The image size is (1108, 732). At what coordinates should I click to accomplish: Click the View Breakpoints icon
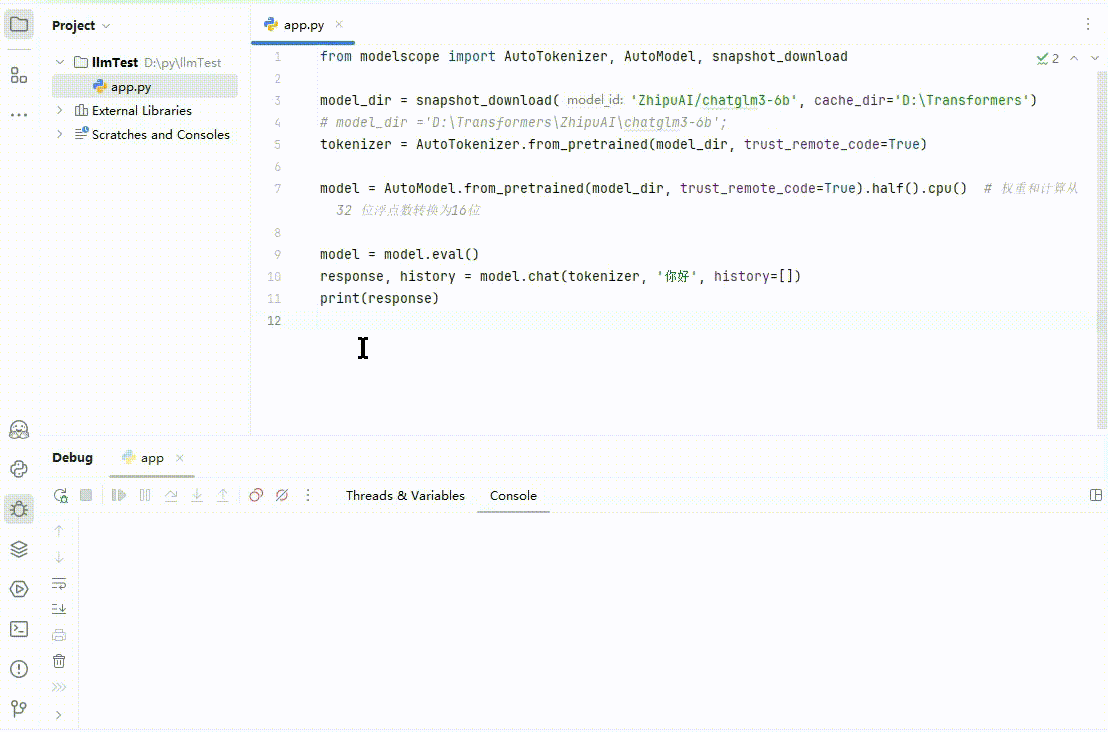[256, 495]
